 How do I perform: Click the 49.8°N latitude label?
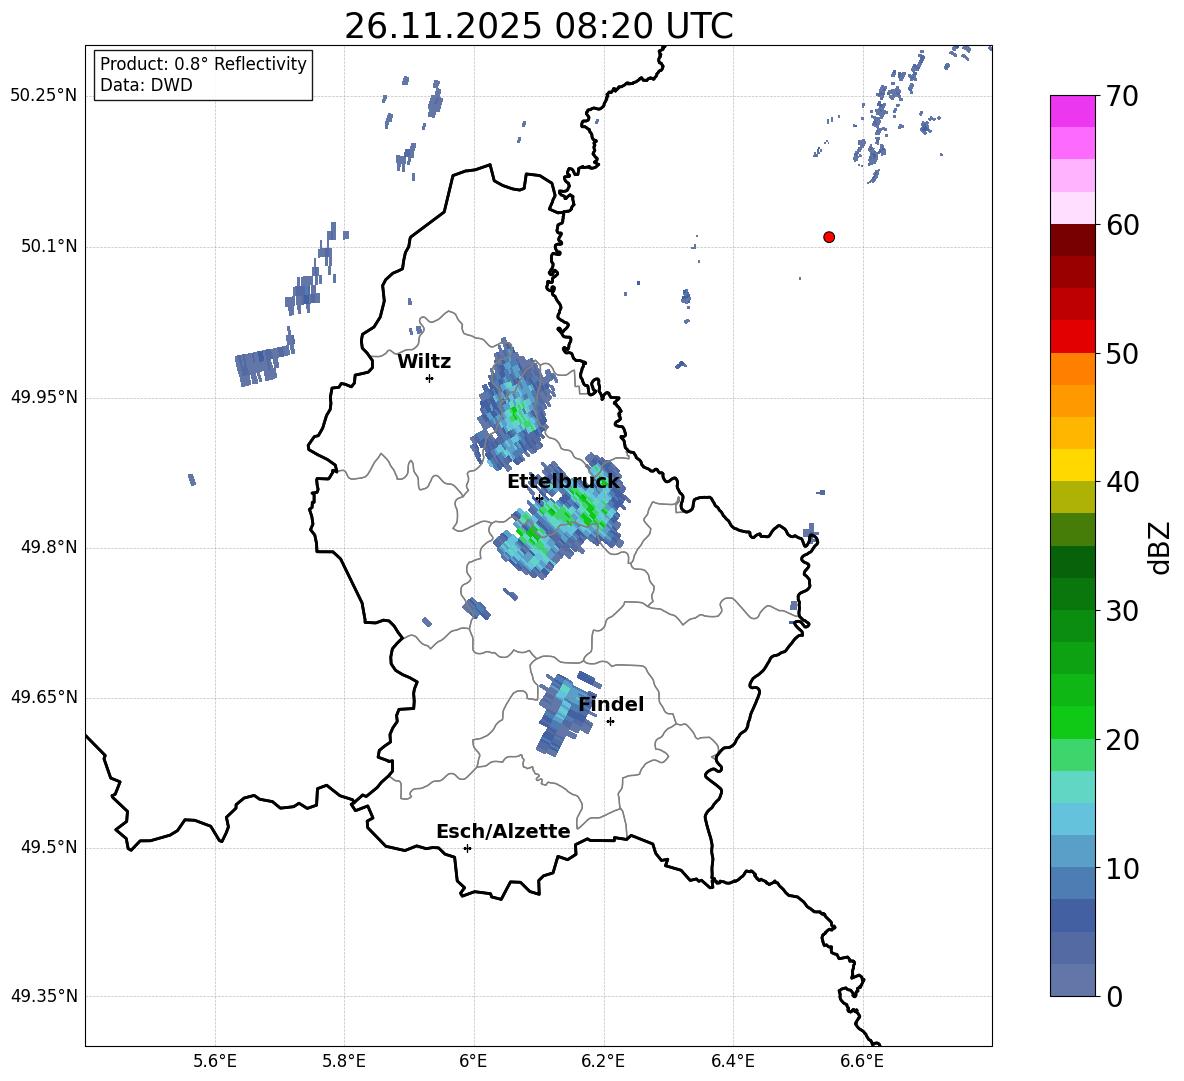tap(49, 547)
